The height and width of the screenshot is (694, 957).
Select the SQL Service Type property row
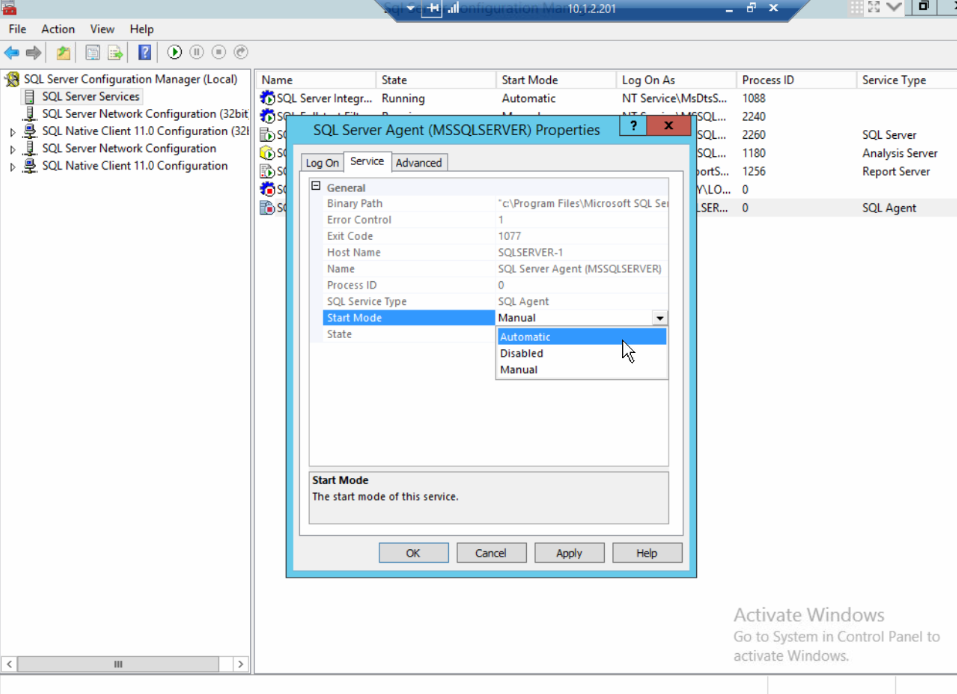click(495, 302)
